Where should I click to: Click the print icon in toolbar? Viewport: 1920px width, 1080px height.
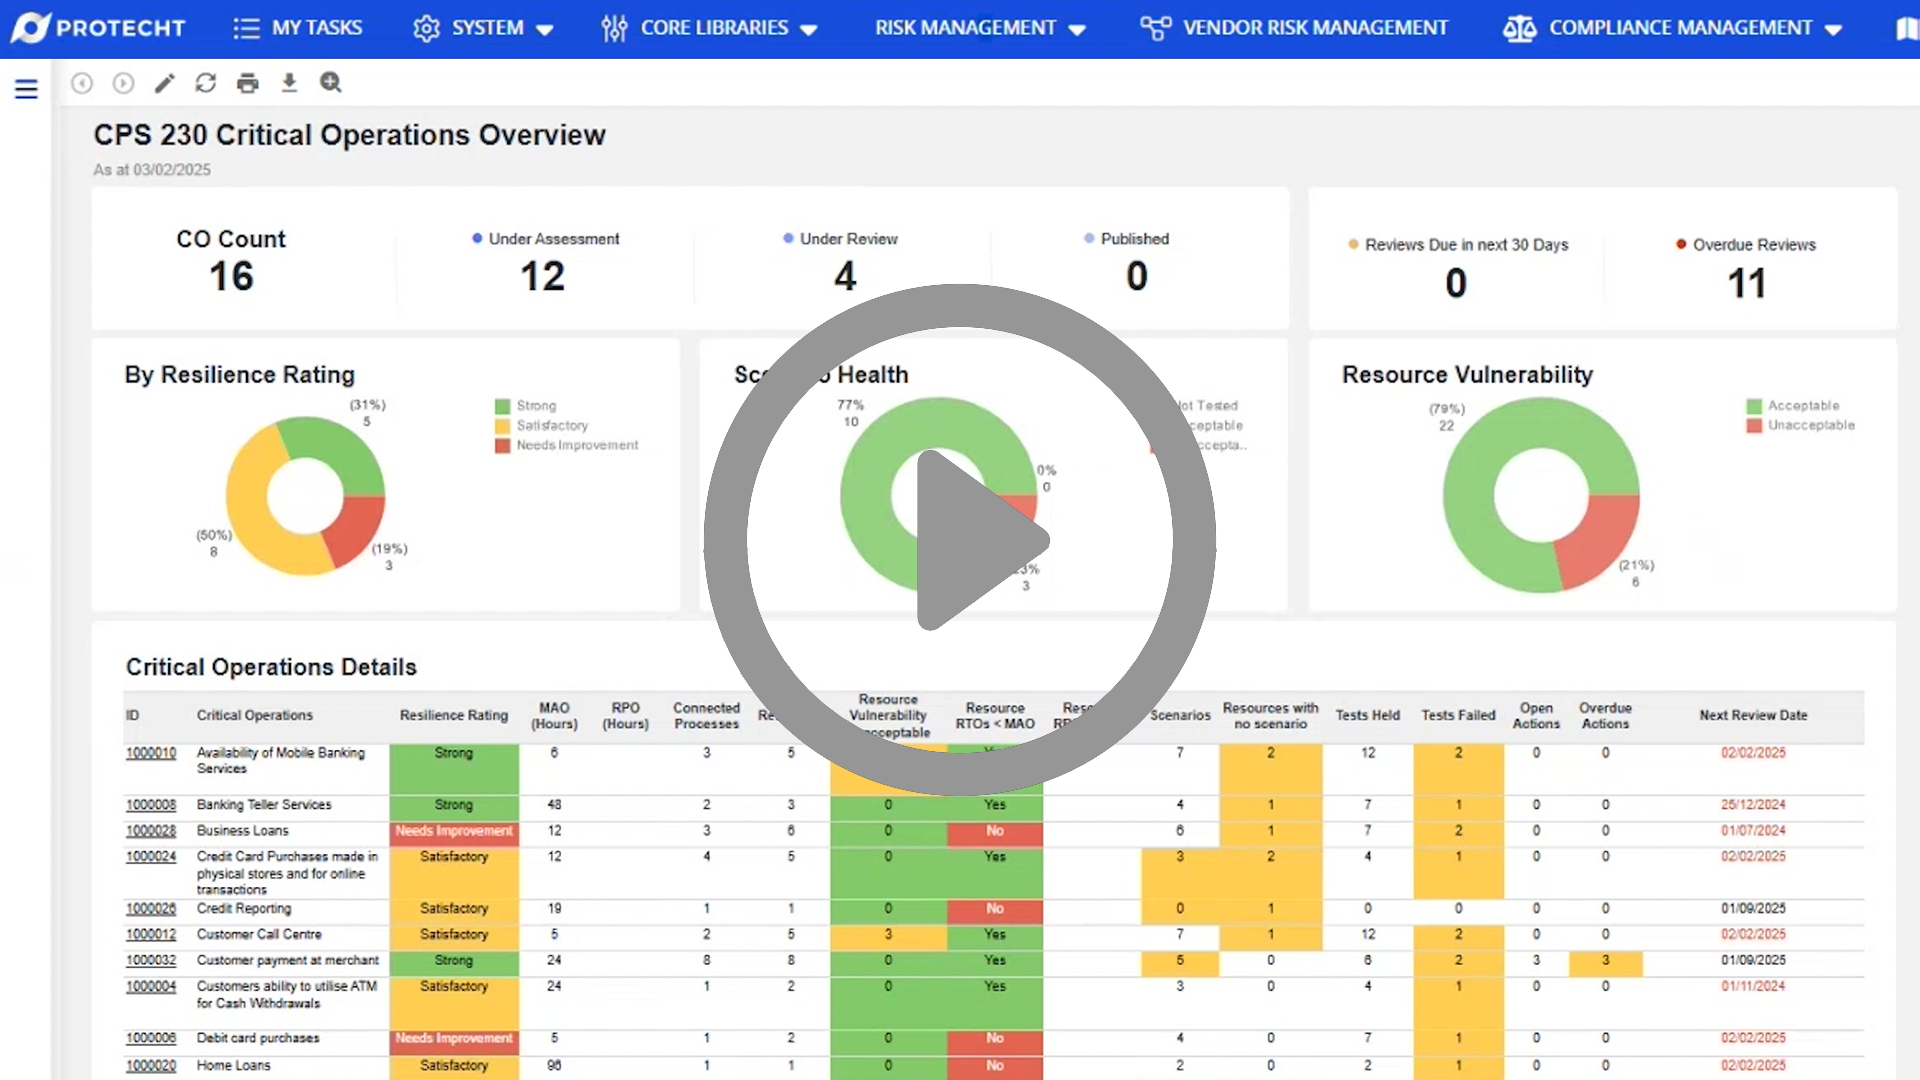click(x=248, y=83)
